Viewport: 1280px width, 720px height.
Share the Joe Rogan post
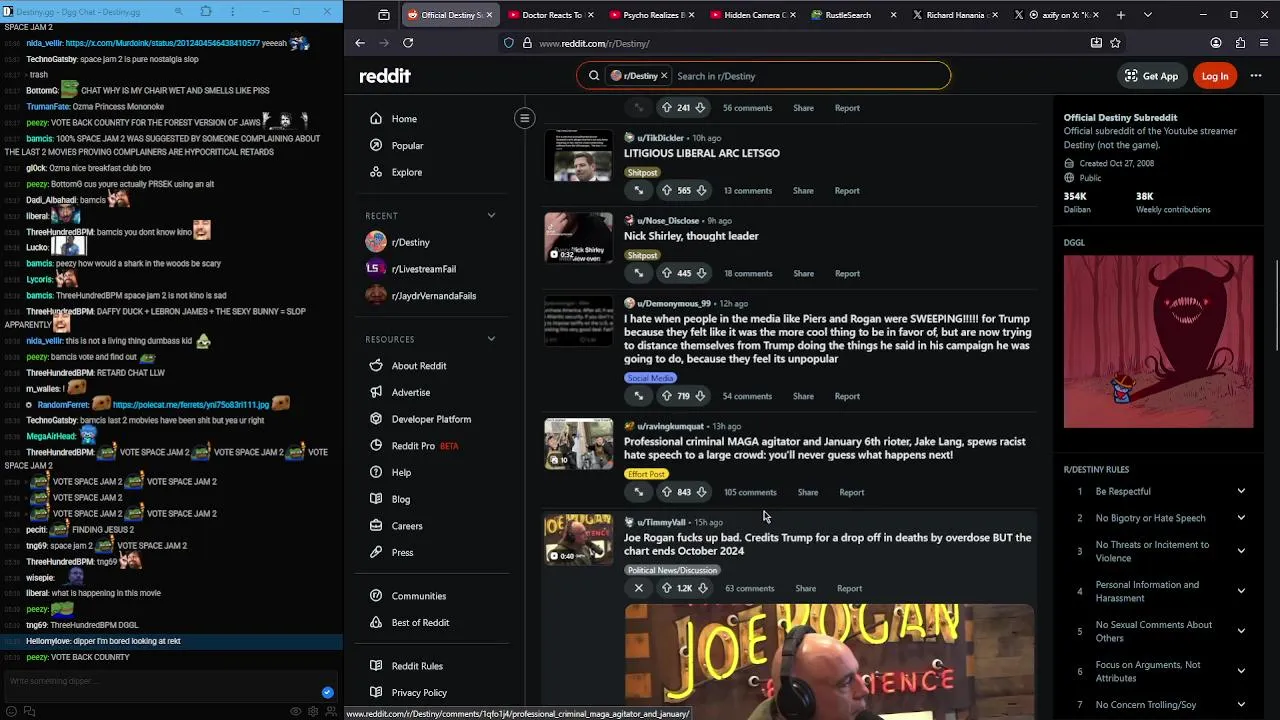point(805,588)
